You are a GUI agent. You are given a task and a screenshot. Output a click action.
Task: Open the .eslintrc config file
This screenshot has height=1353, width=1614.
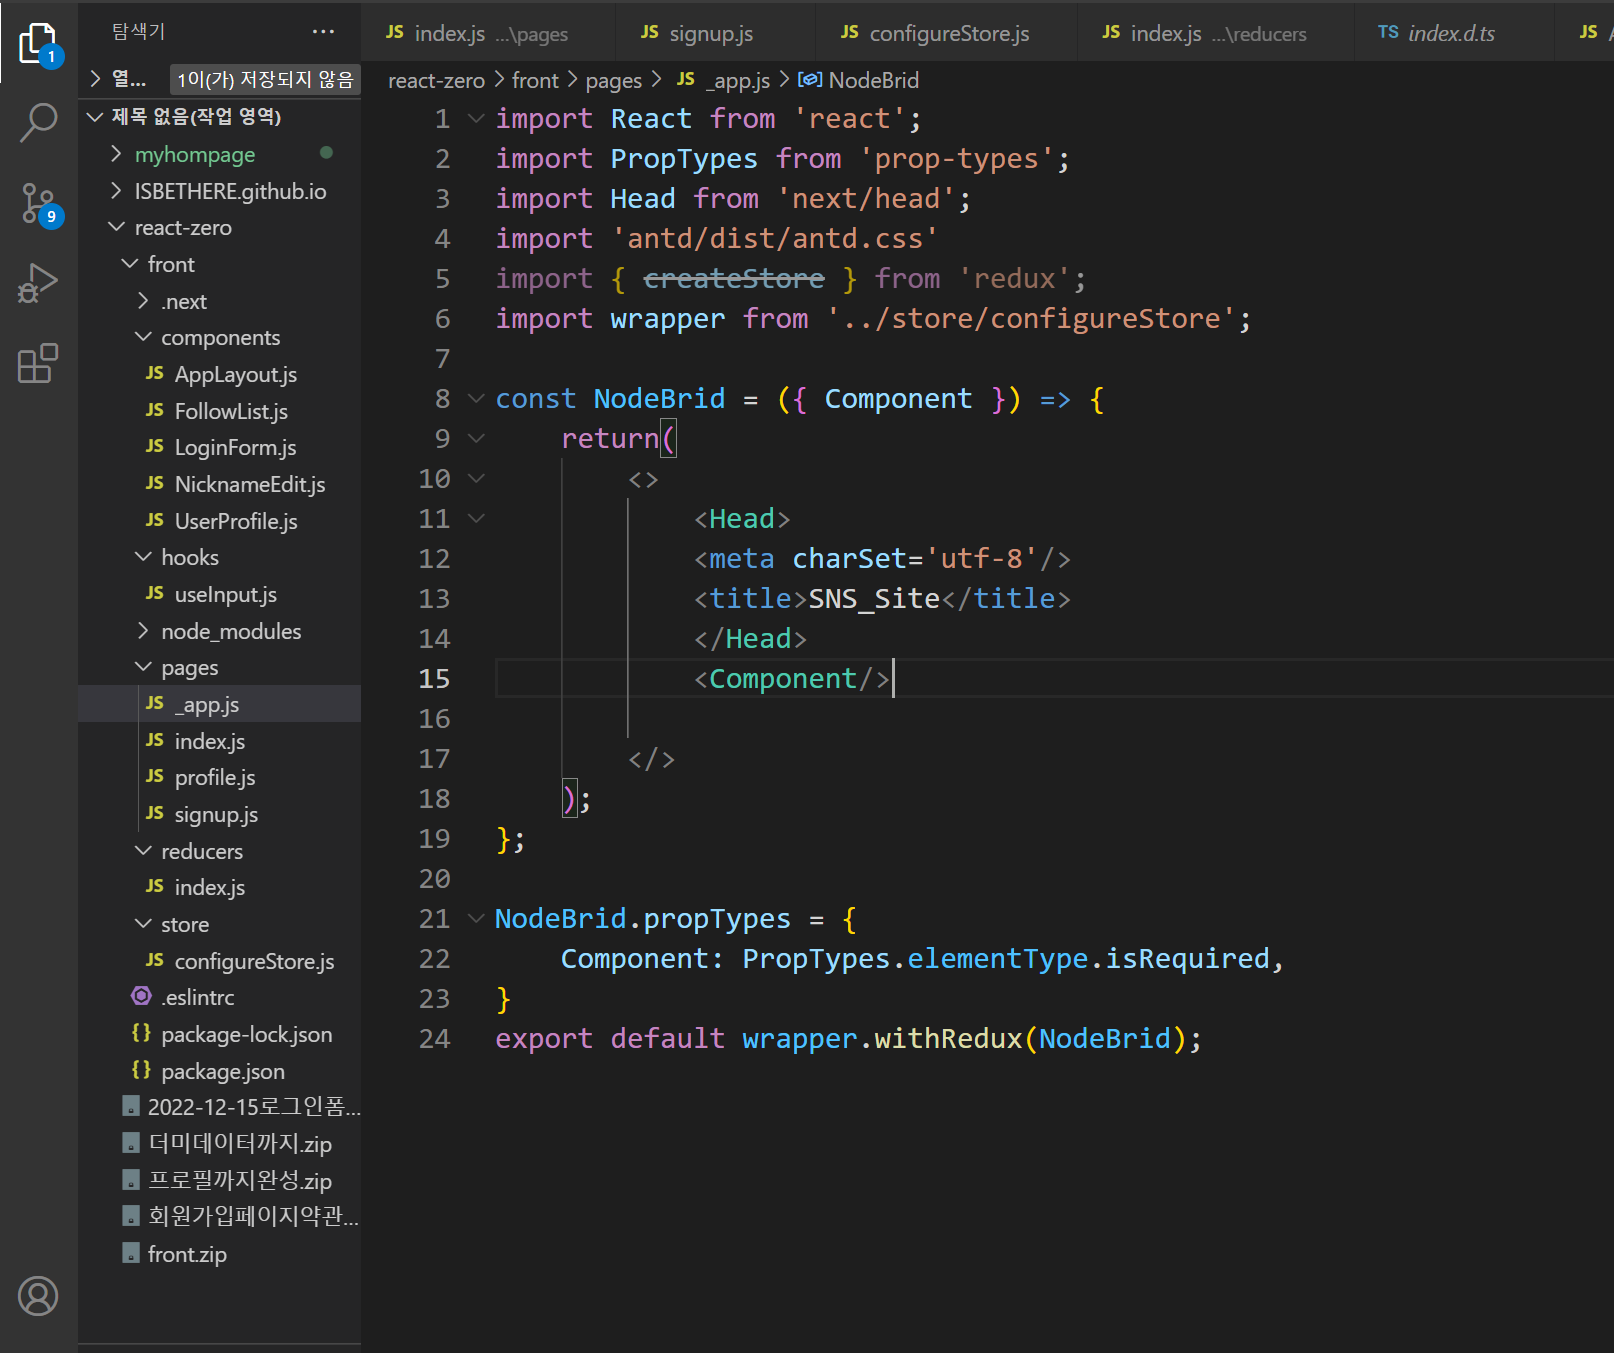click(198, 998)
